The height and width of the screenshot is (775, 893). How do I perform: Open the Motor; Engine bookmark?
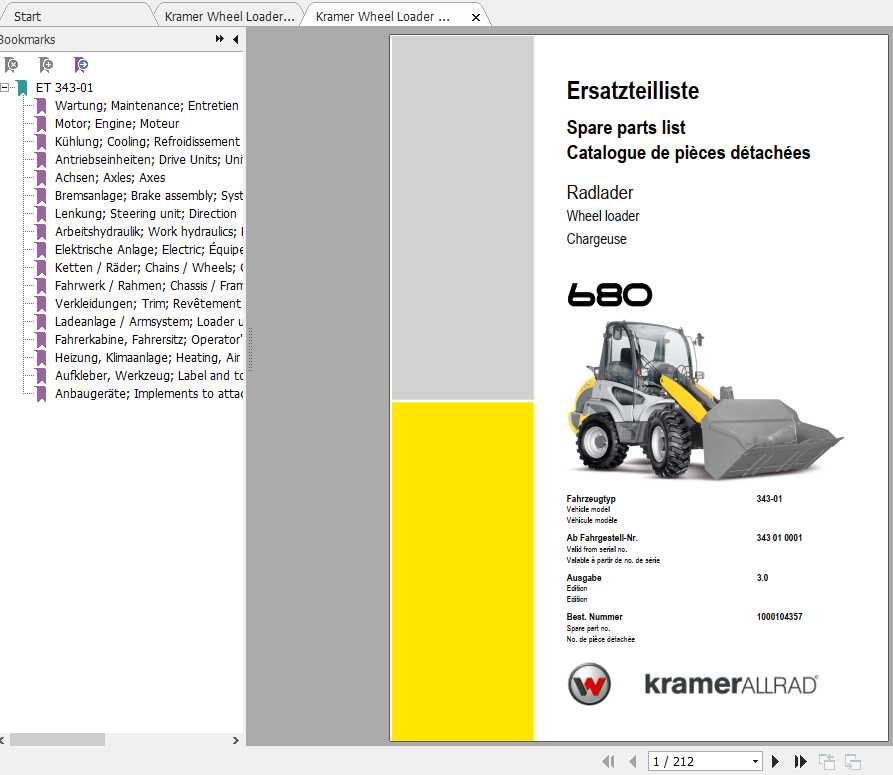[x=117, y=124]
